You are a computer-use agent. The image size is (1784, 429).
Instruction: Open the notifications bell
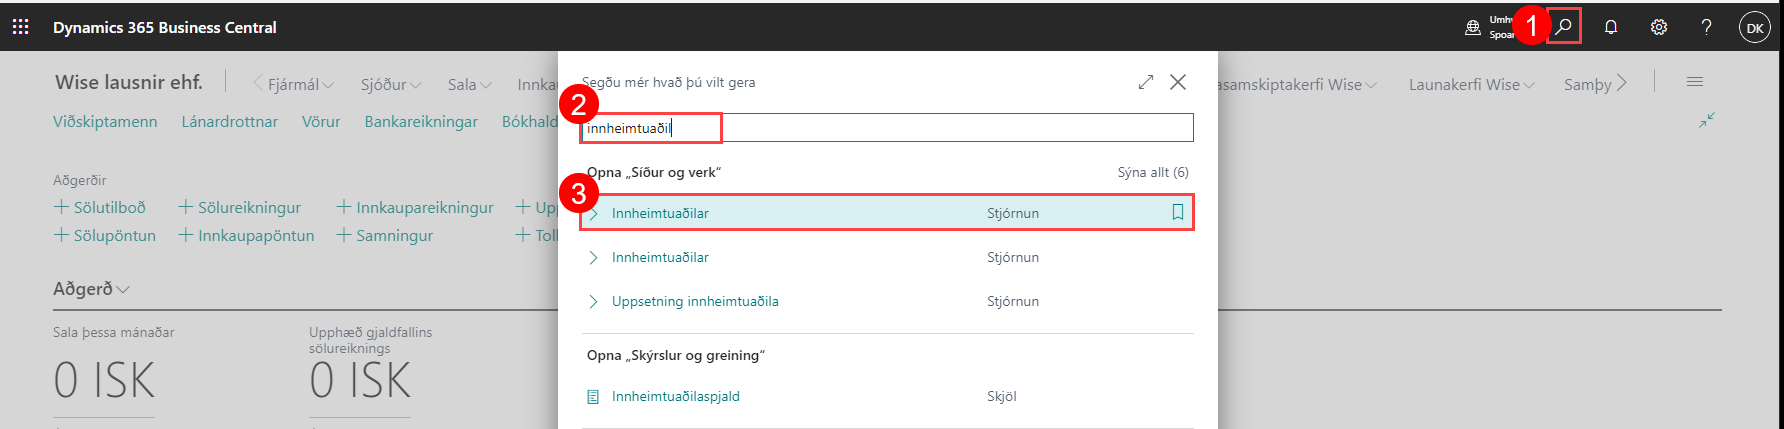pyautogui.click(x=1610, y=27)
